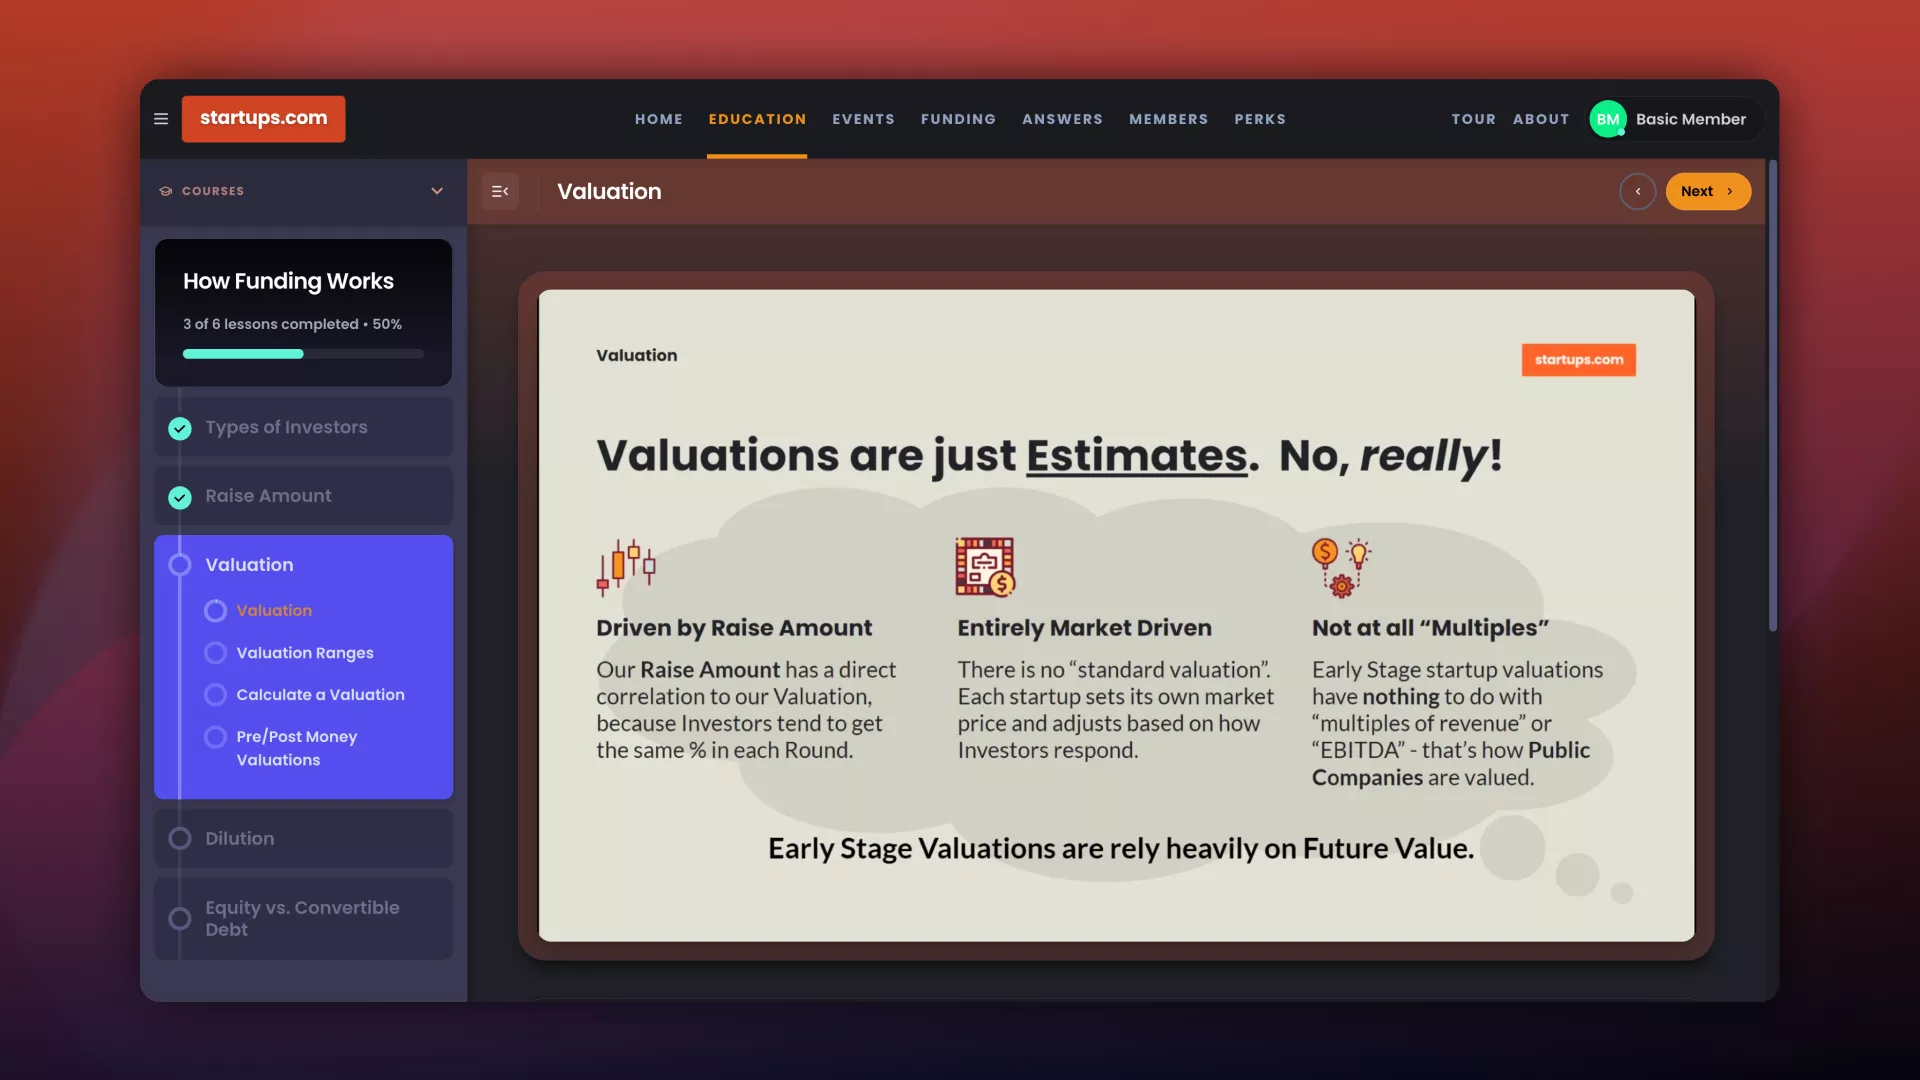This screenshot has width=1920, height=1080.
Task: Click the dollar lightbulb gear icon
Action: tap(1341, 567)
